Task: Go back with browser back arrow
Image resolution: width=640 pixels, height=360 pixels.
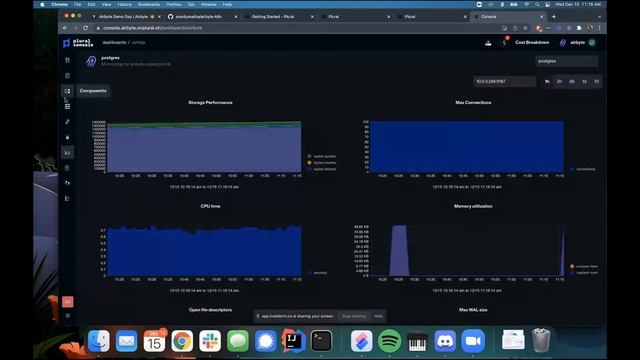Action: point(65,28)
